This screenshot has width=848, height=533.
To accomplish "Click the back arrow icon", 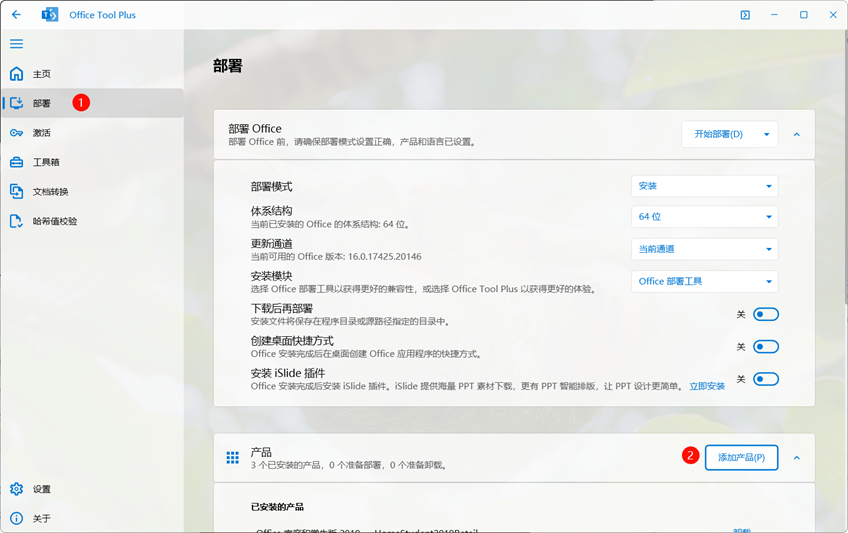I will coord(16,15).
